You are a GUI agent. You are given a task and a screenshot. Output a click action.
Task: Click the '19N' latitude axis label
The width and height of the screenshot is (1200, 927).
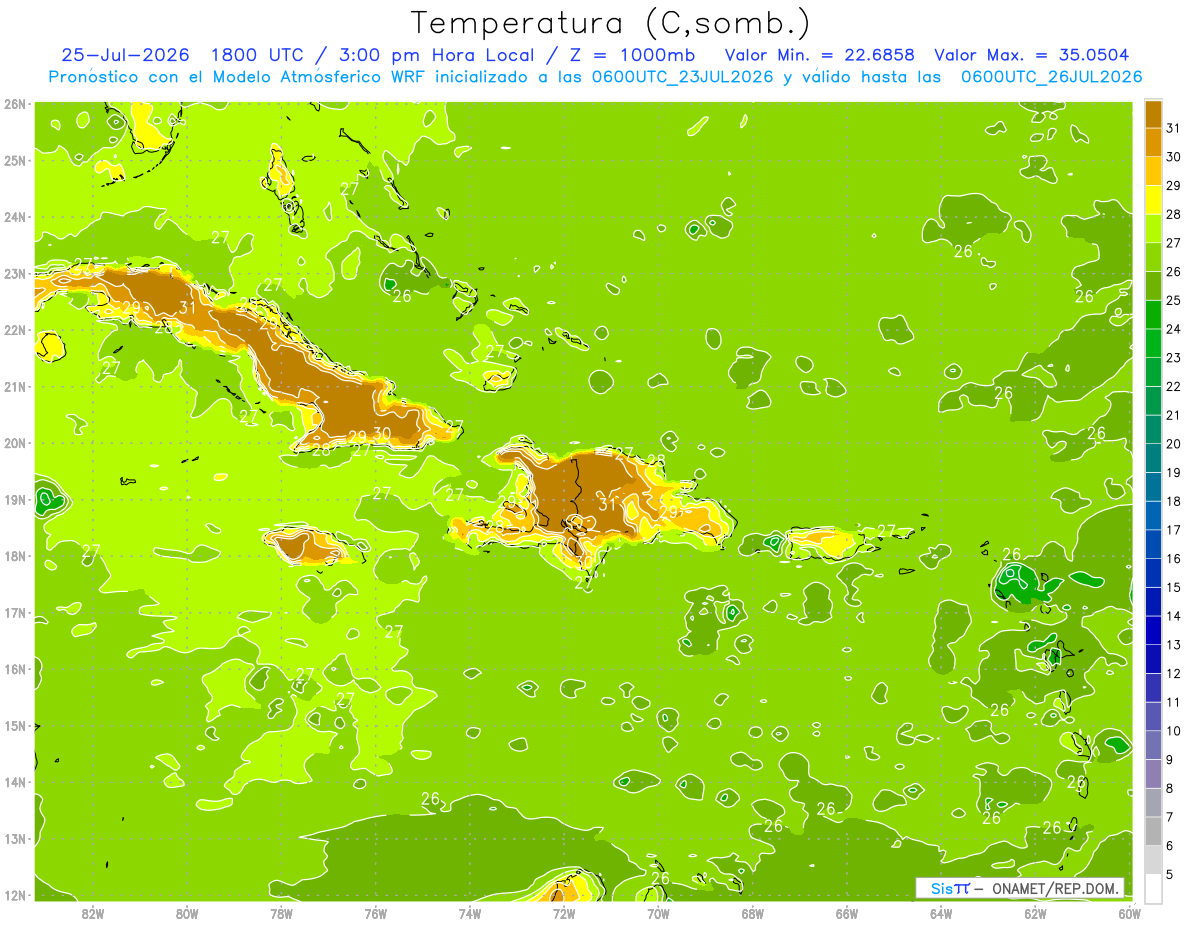coord(15,499)
